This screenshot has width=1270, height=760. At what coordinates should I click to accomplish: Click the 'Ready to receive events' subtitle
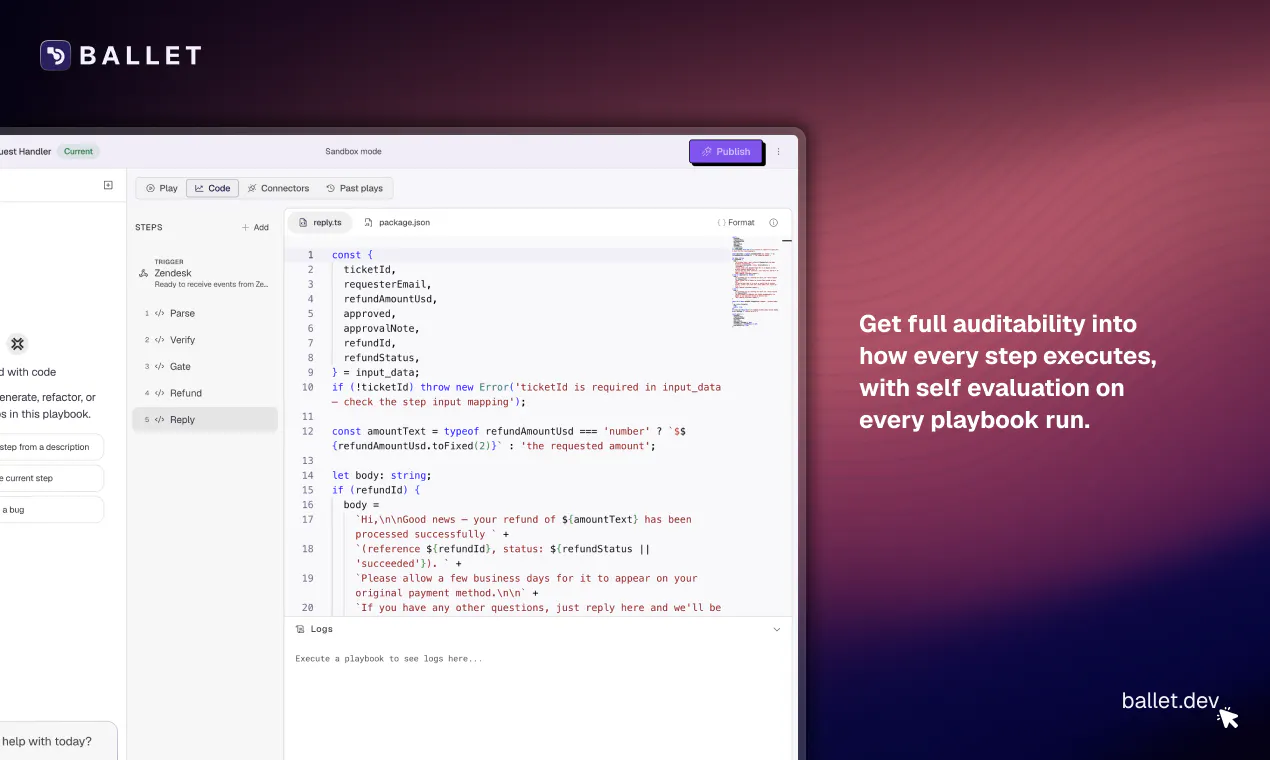(211, 284)
